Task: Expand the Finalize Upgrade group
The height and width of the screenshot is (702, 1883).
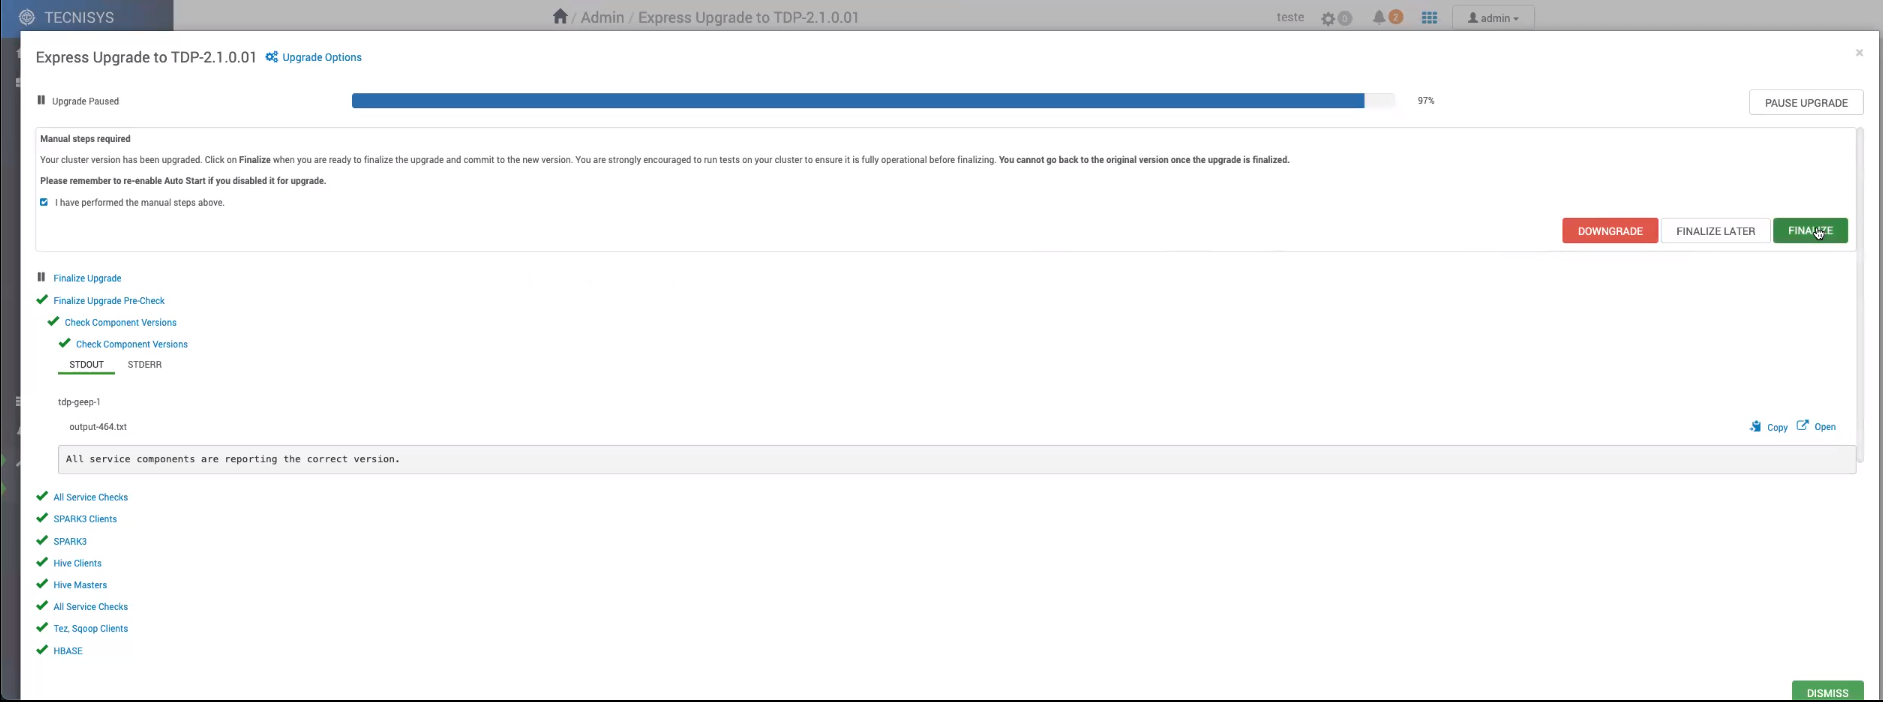Action: click(87, 278)
